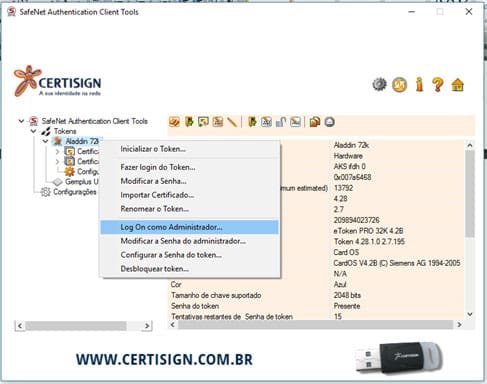Expand the second Certific node
The height and width of the screenshot is (384, 487).
[57, 162]
